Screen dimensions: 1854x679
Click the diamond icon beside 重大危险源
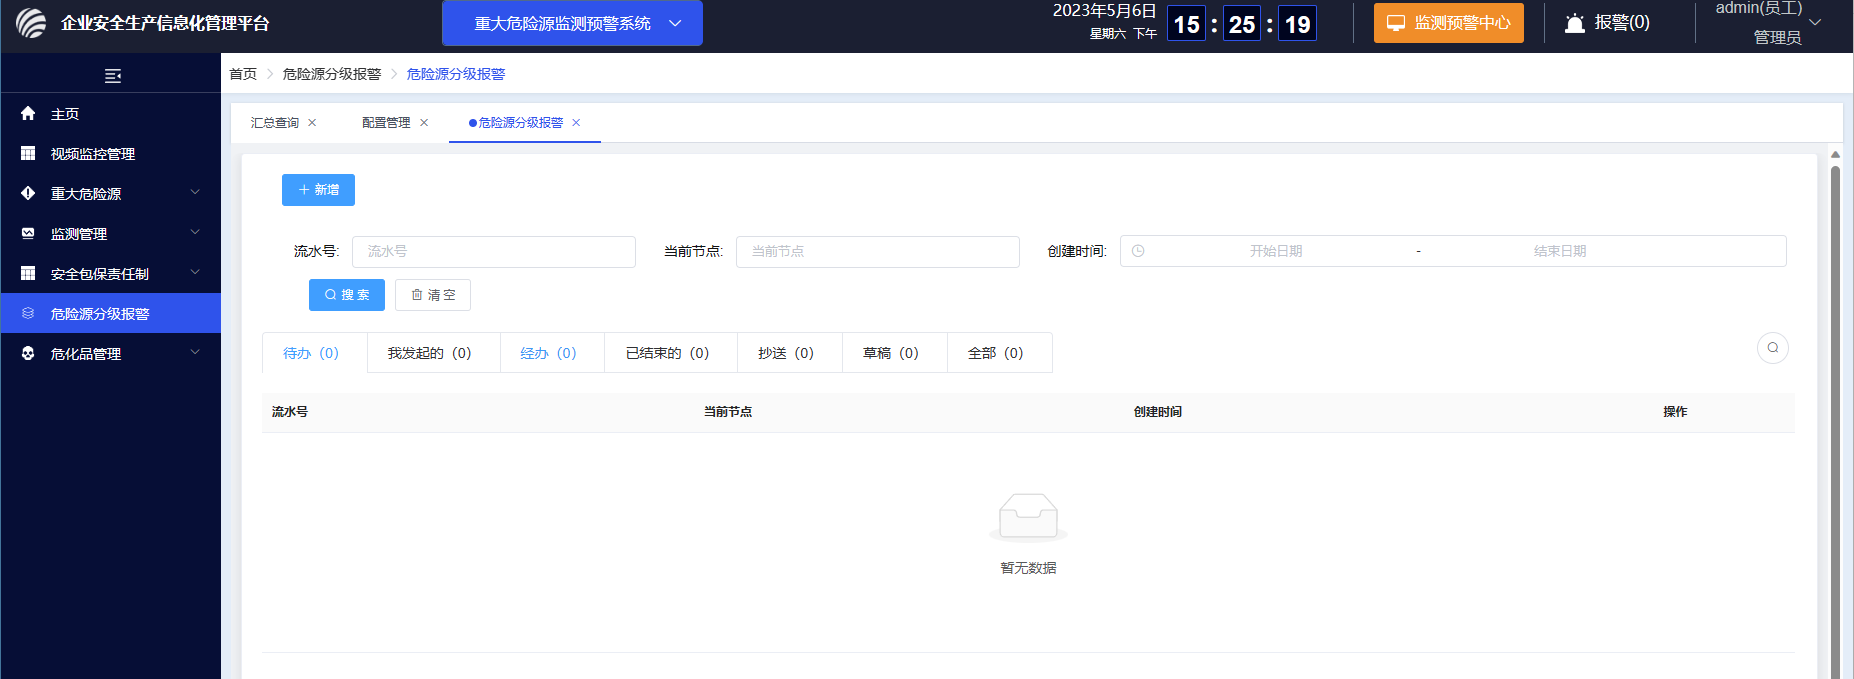pos(28,193)
